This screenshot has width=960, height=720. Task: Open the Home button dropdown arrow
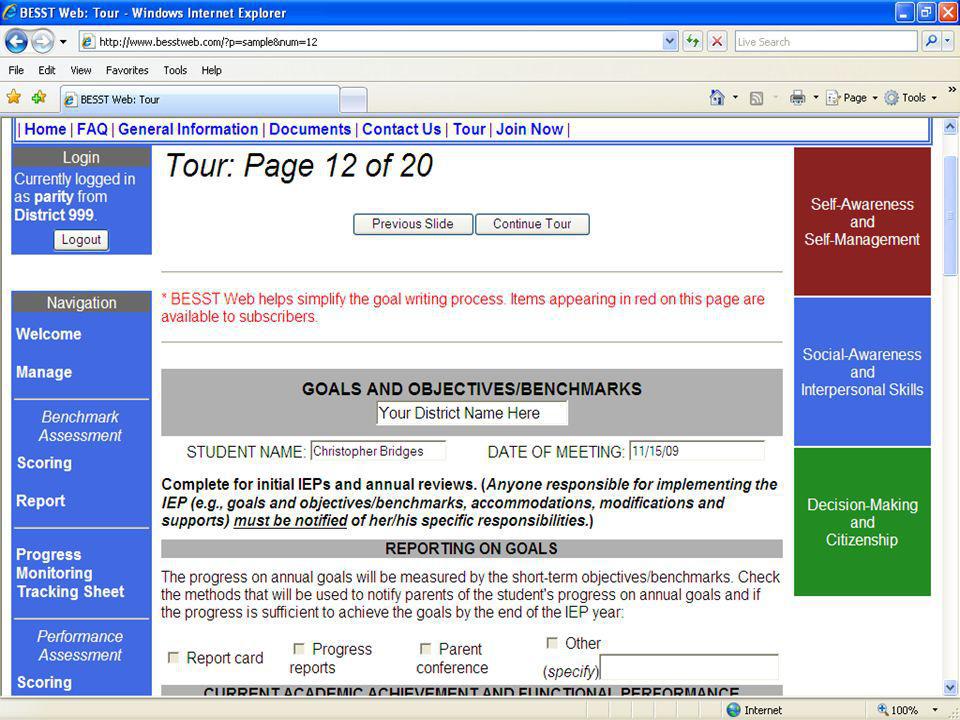pos(735,97)
